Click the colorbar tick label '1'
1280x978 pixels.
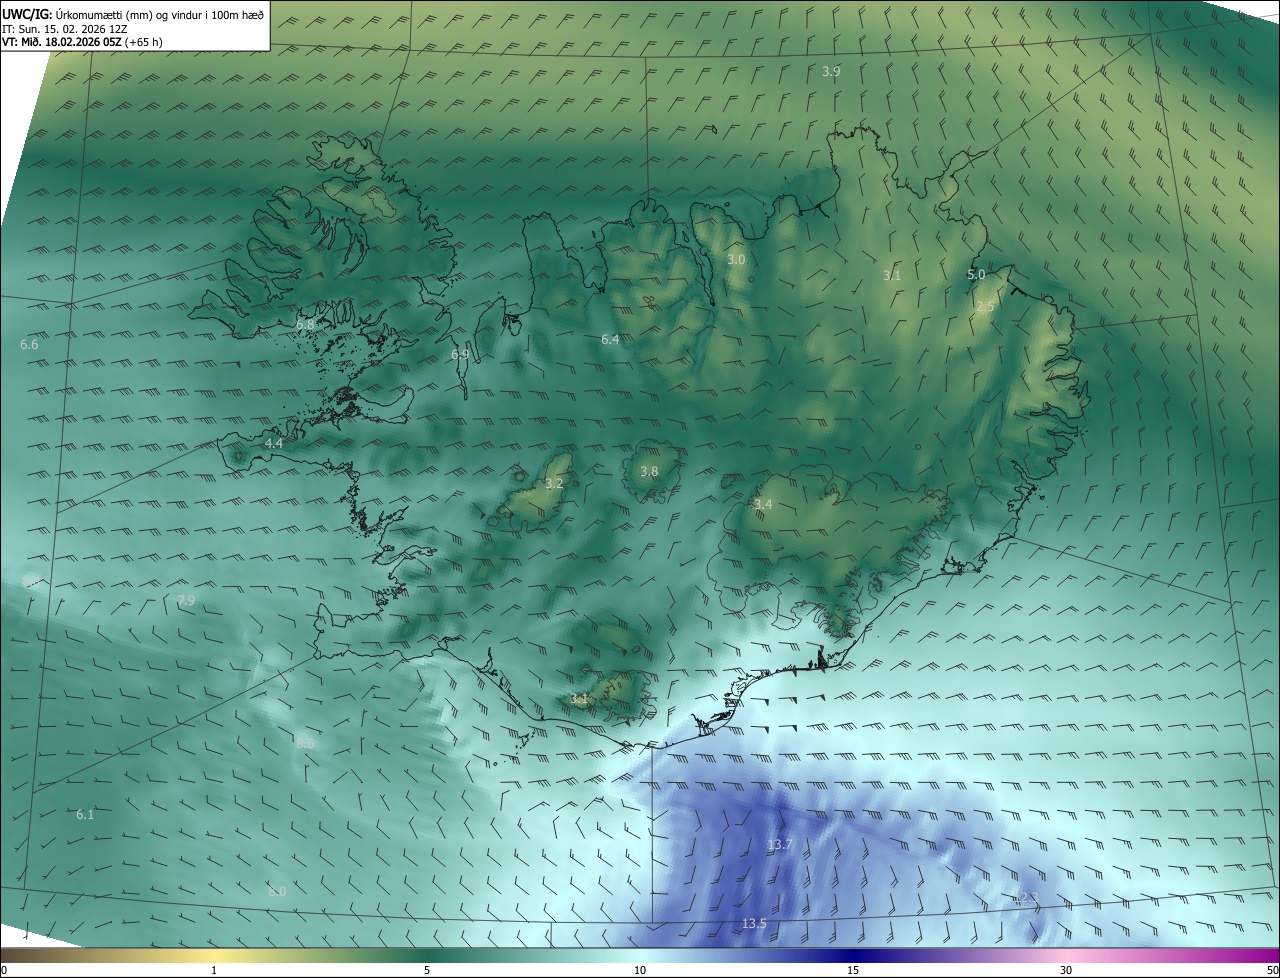coord(214,970)
